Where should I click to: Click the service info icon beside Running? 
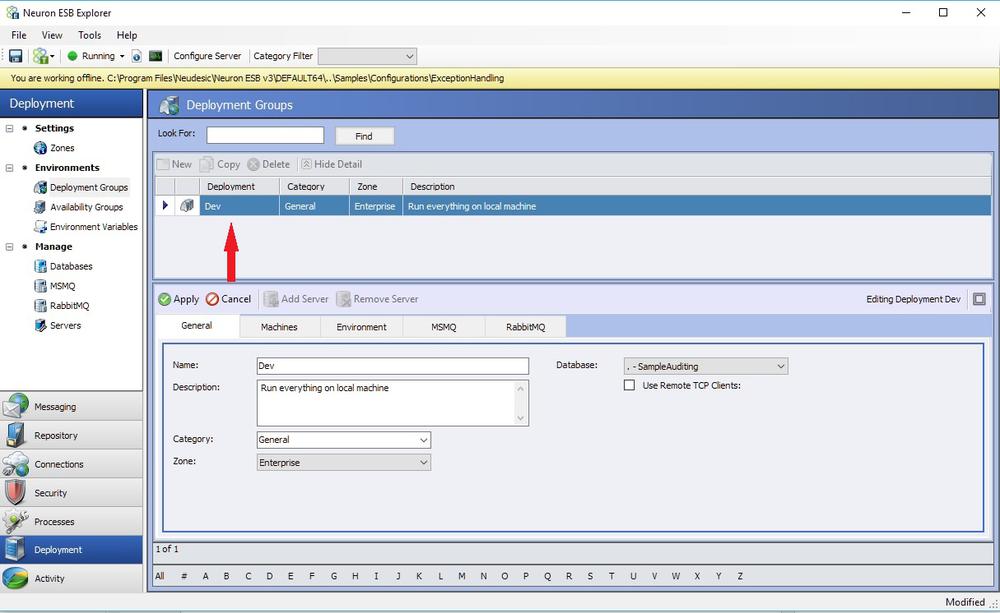click(136, 56)
